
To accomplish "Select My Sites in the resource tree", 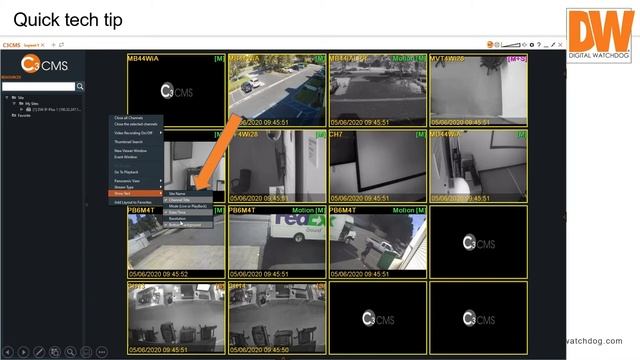I will click(x=31, y=104).
